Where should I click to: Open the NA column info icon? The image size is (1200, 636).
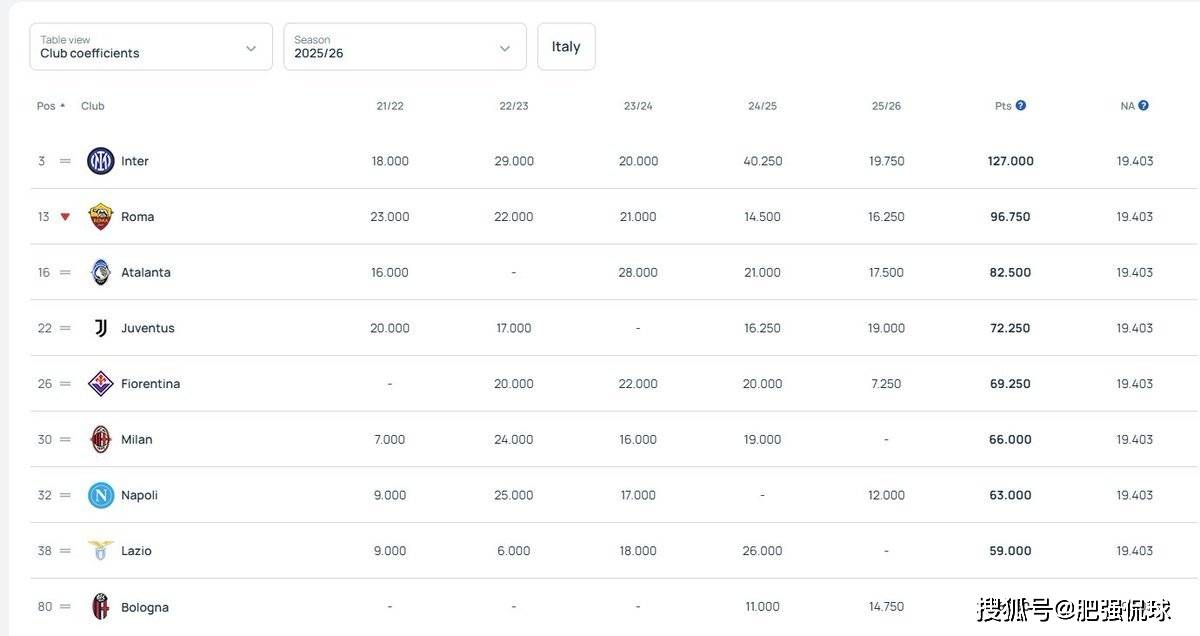click(1143, 105)
